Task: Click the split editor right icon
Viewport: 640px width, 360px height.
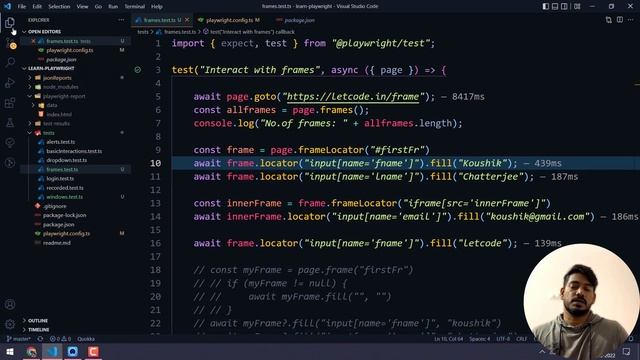Action: point(620,20)
